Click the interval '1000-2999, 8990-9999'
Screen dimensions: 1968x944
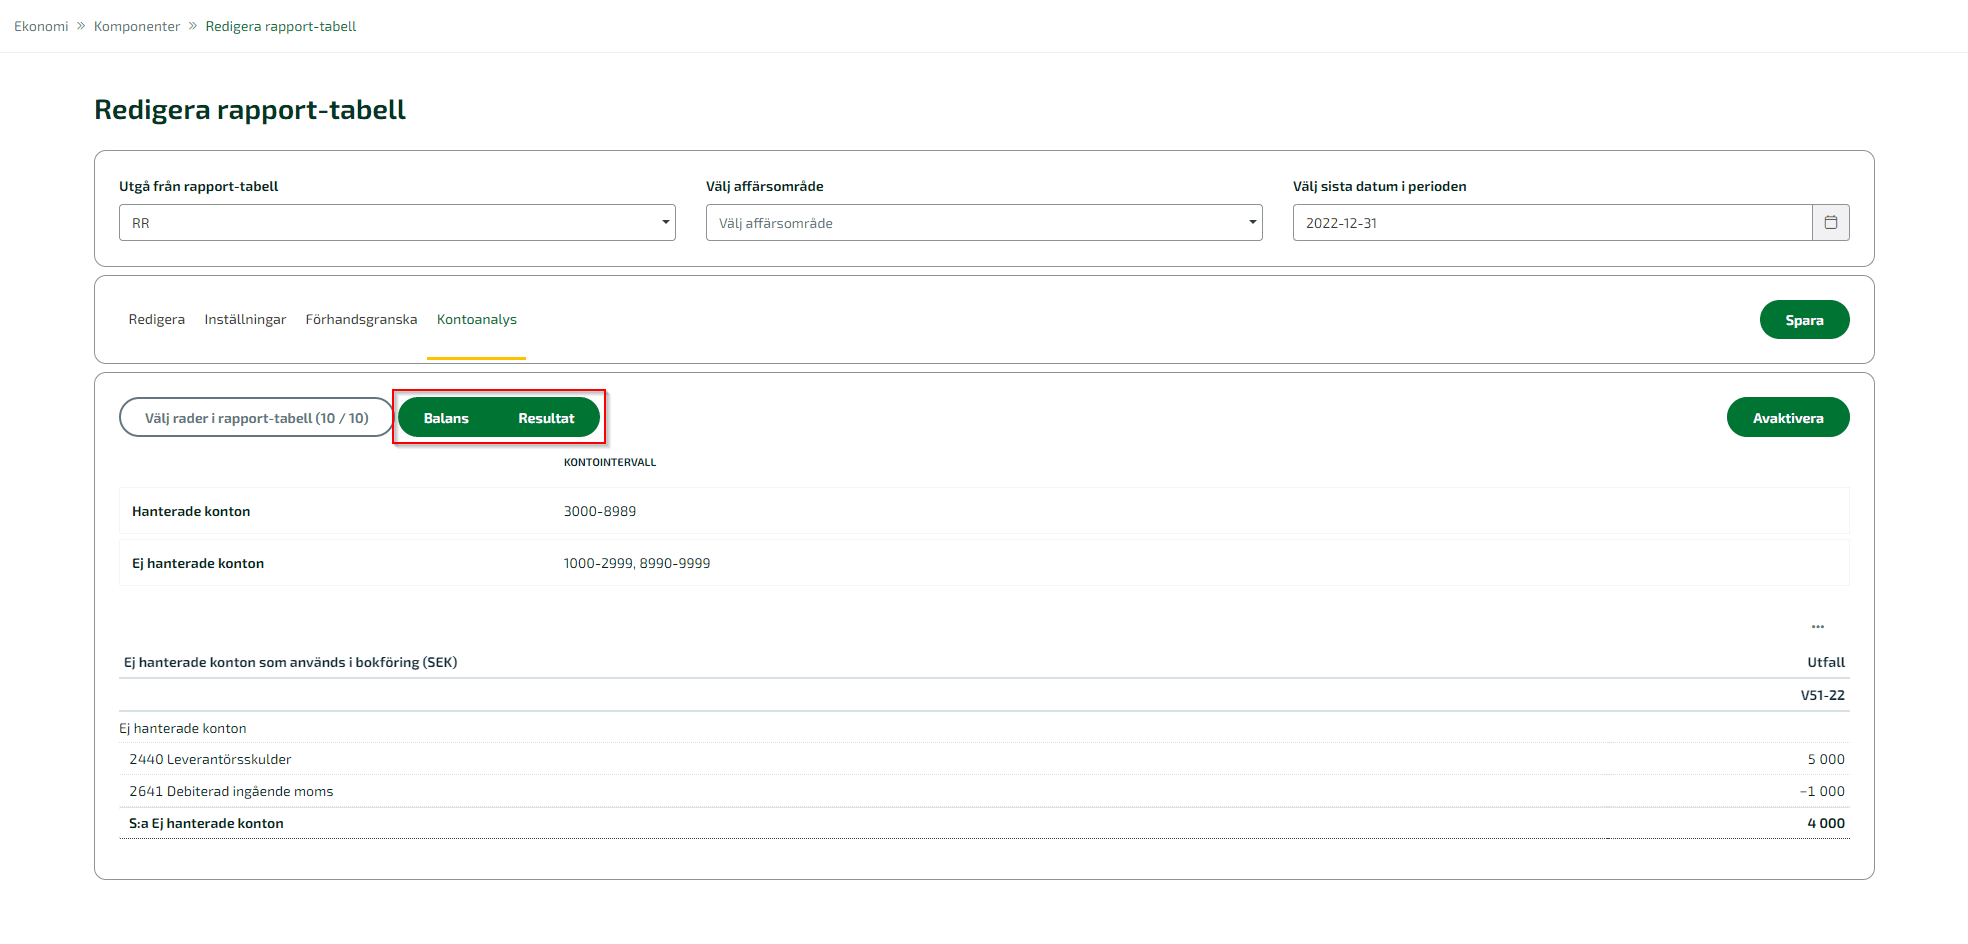point(637,563)
